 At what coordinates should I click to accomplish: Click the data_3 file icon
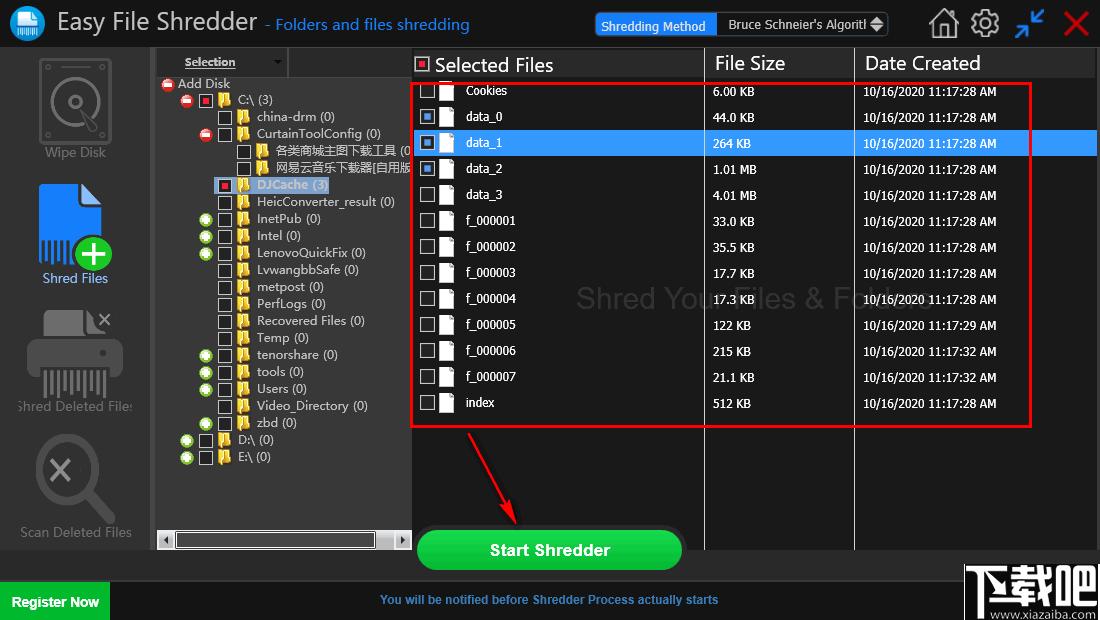click(447, 195)
